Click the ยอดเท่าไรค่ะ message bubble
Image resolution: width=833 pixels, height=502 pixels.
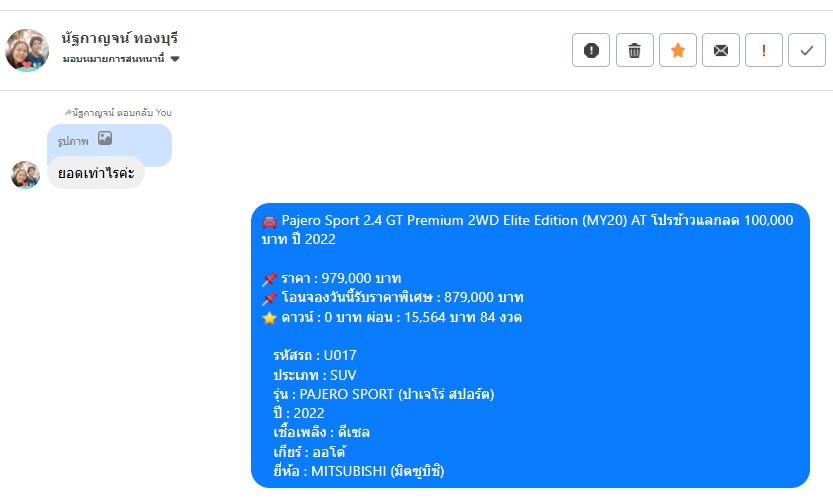tap(96, 173)
